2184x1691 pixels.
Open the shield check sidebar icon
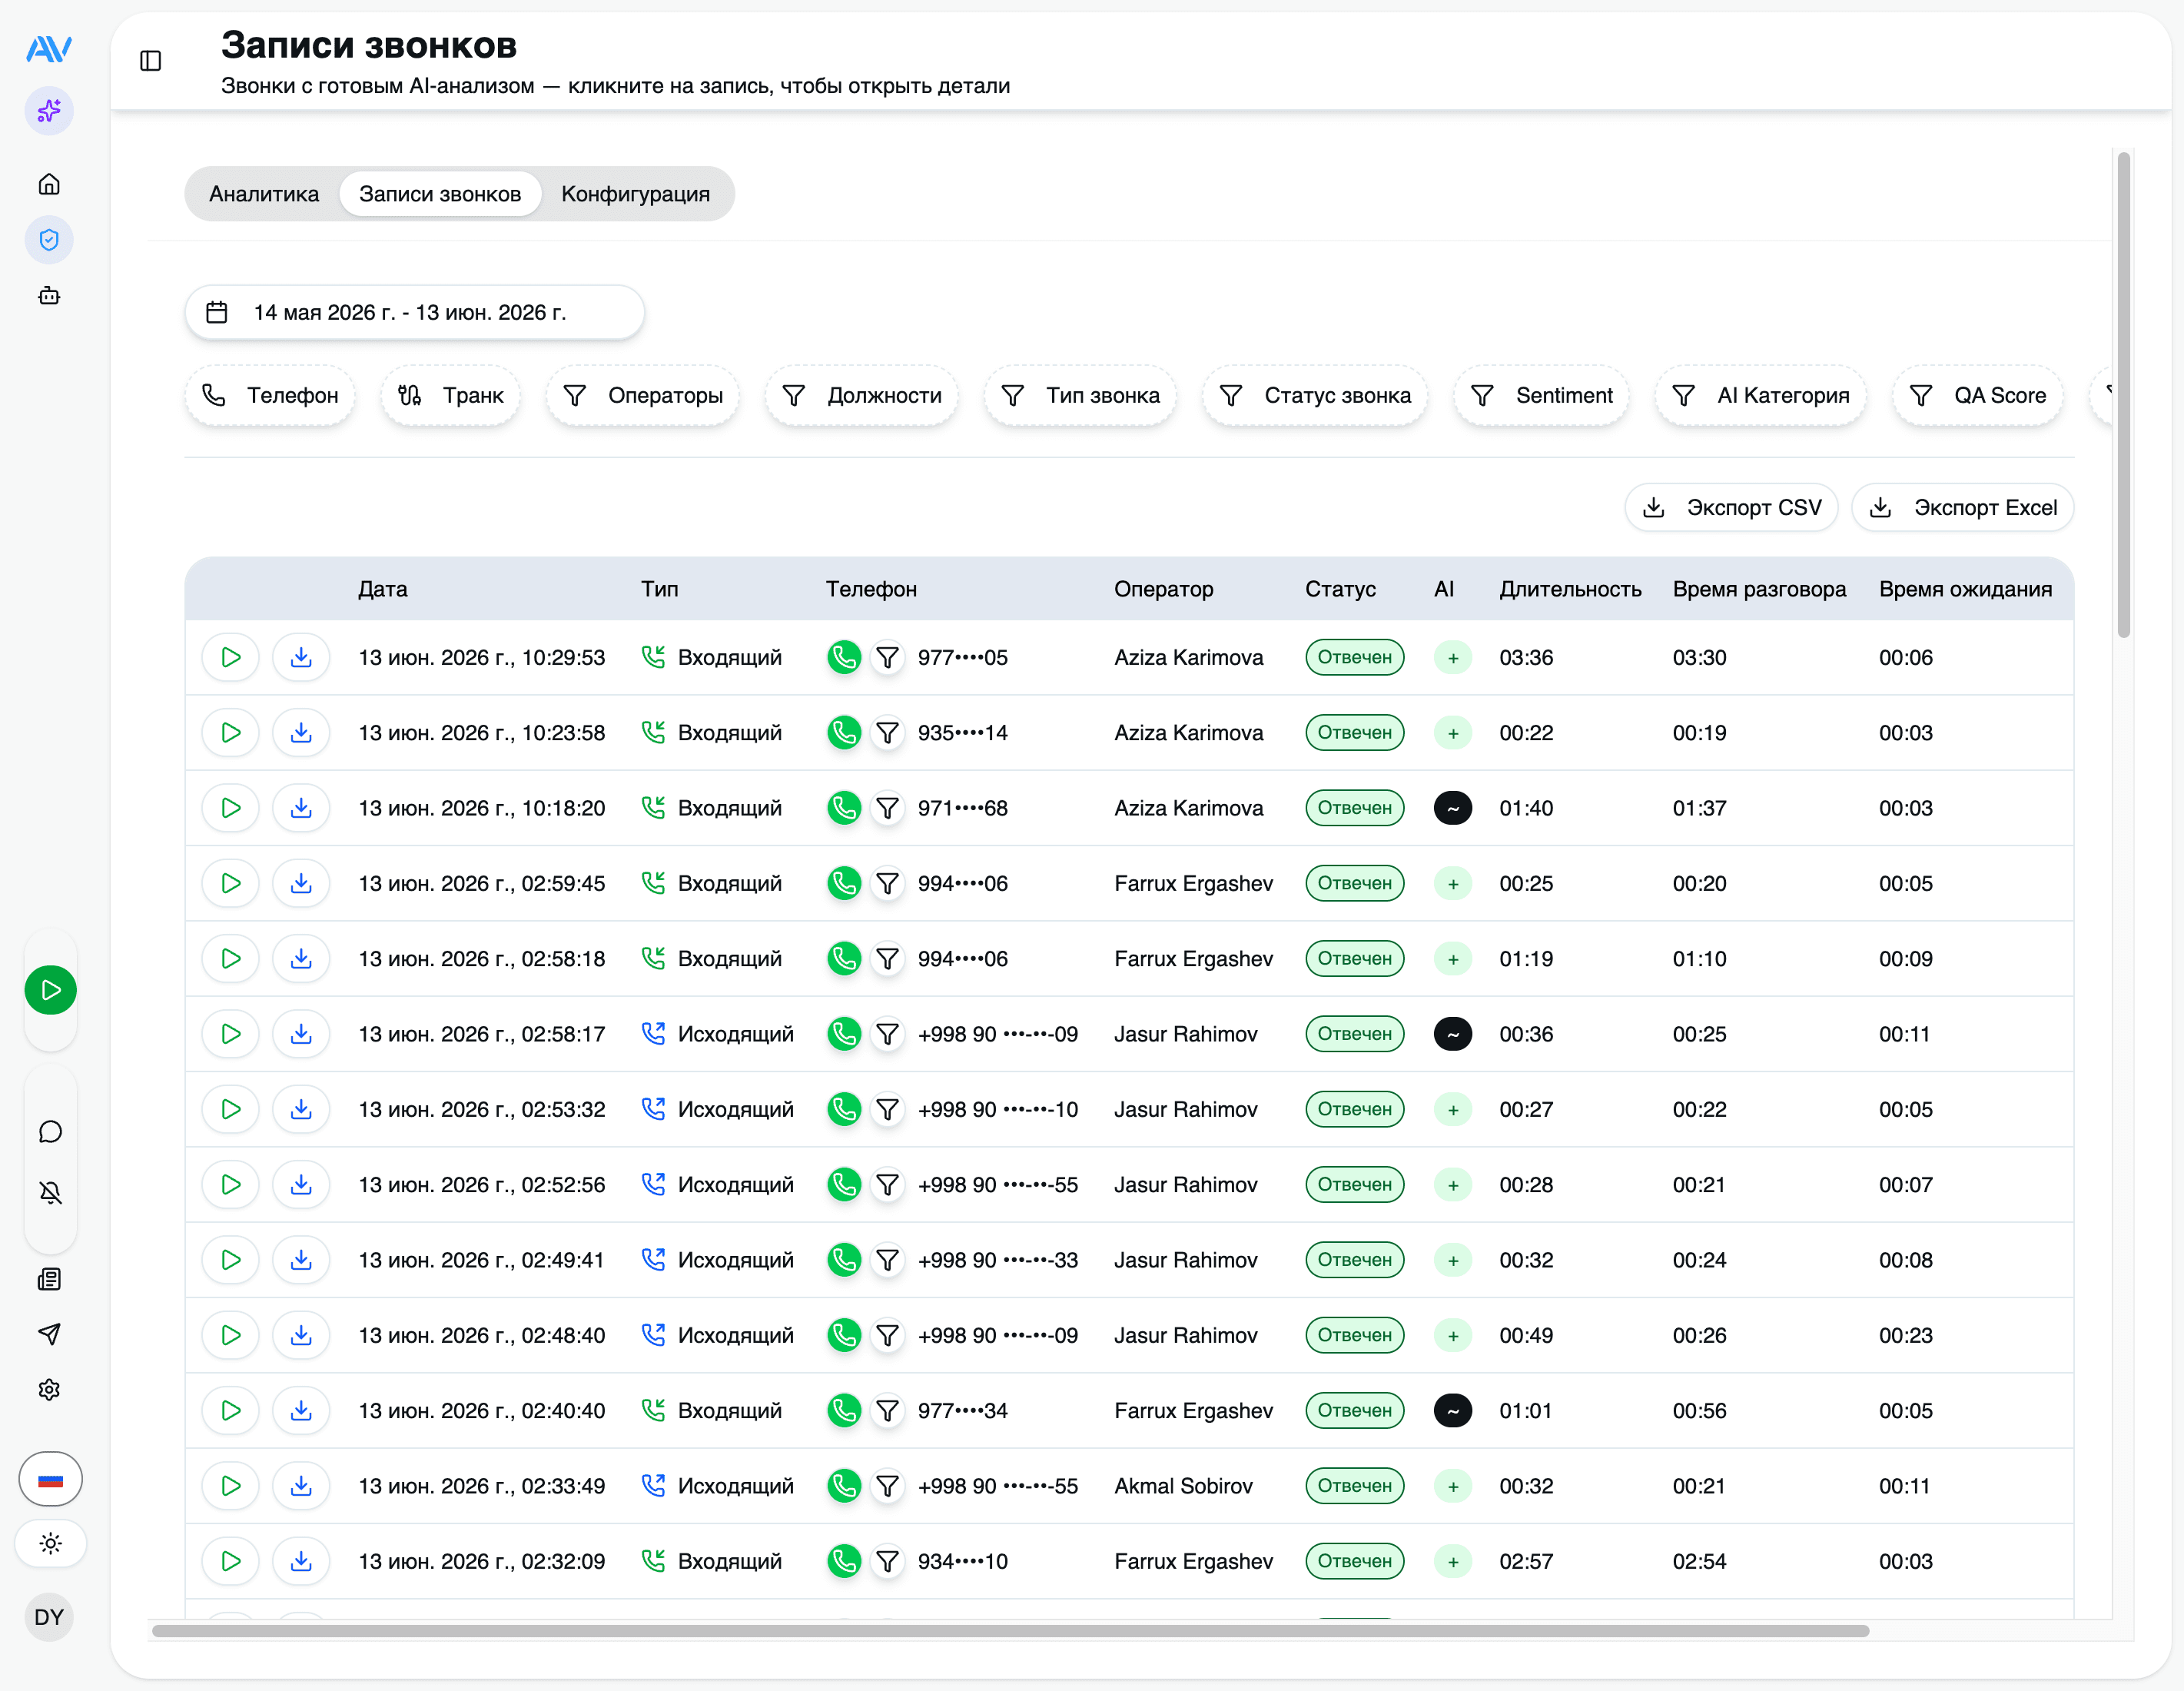(x=49, y=240)
